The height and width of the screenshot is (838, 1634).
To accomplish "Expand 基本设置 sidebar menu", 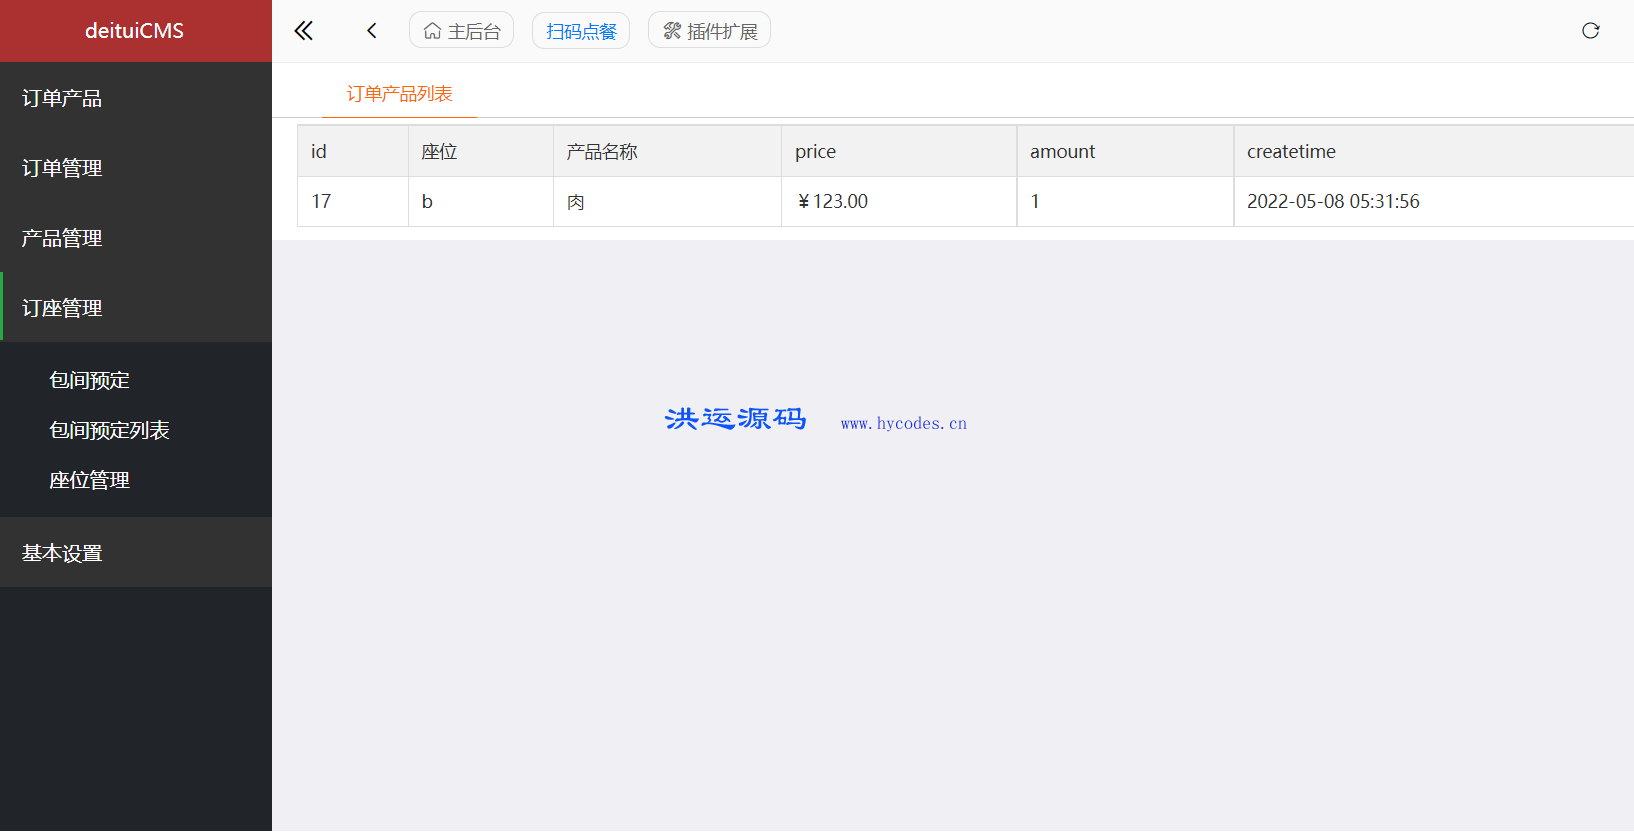I will (136, 552).
